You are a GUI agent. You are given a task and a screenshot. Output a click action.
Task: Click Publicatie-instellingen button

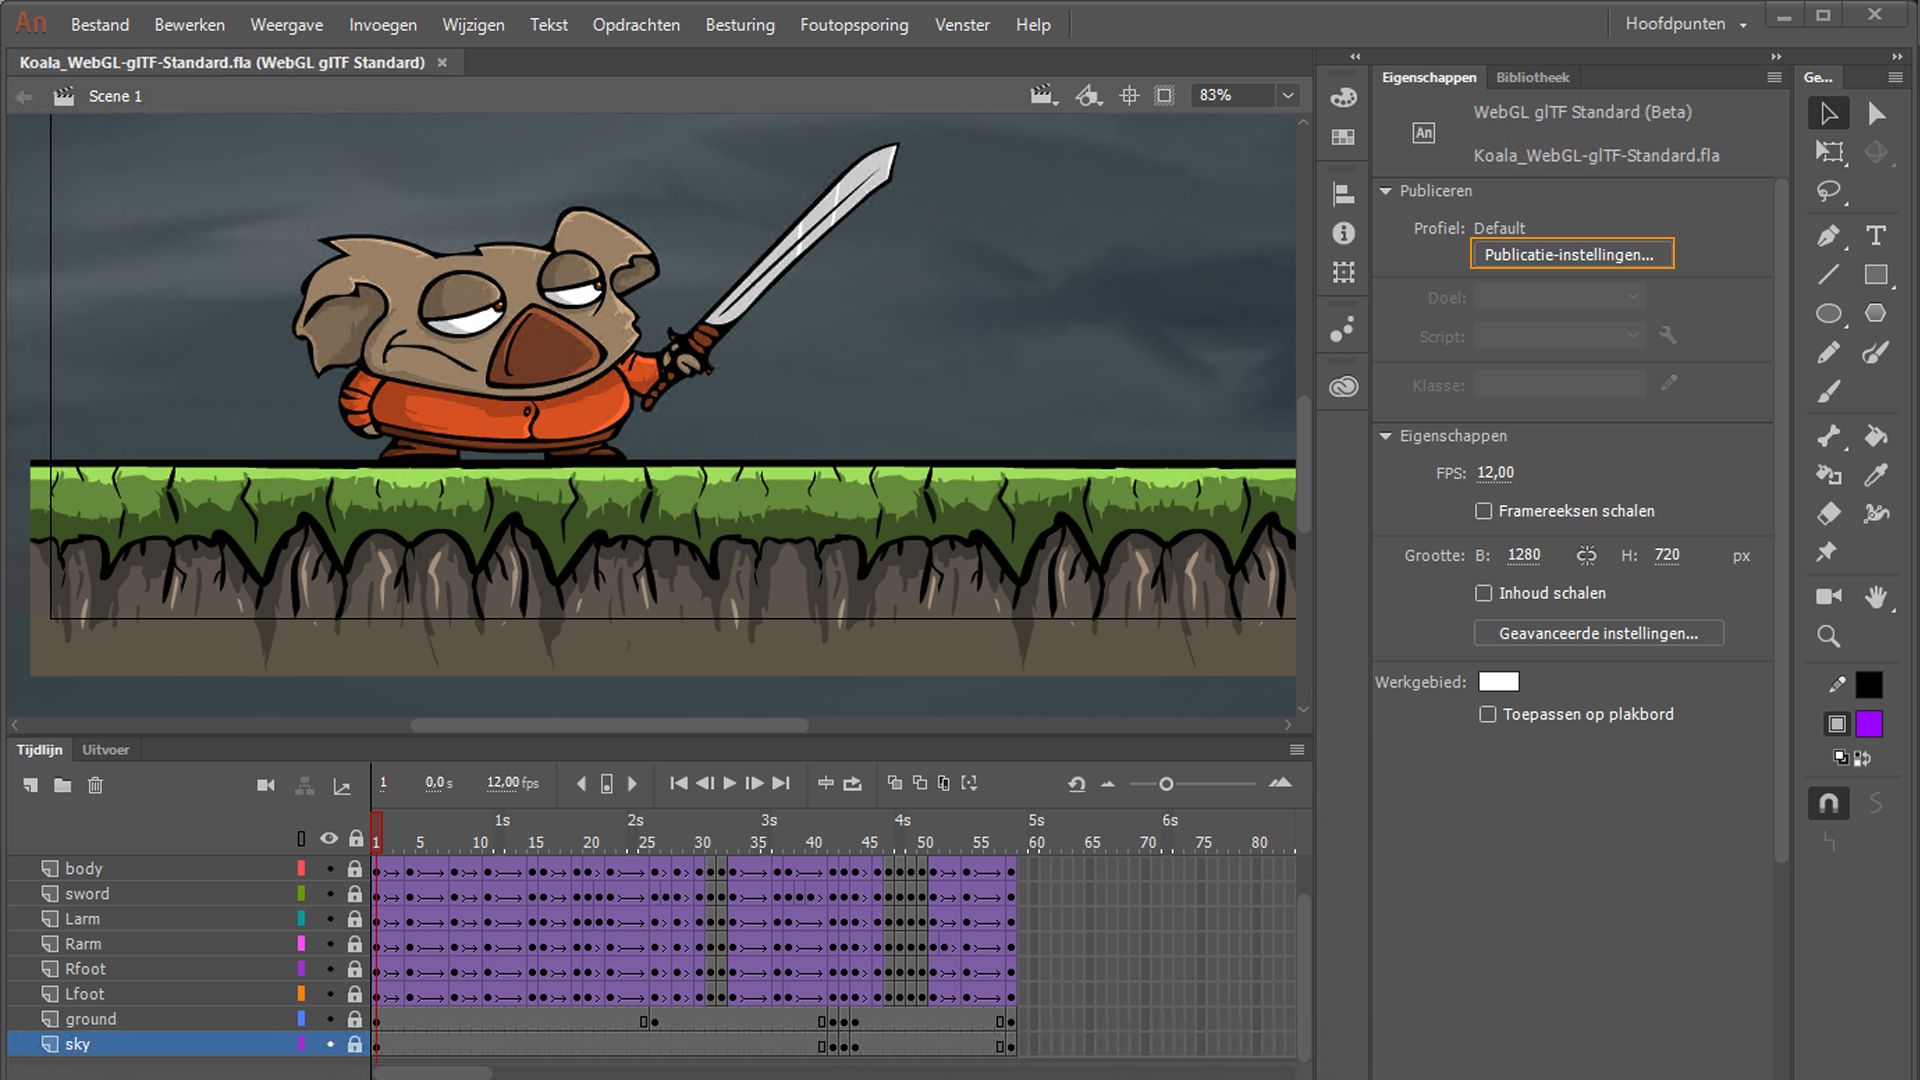(x=1571, y=254)
